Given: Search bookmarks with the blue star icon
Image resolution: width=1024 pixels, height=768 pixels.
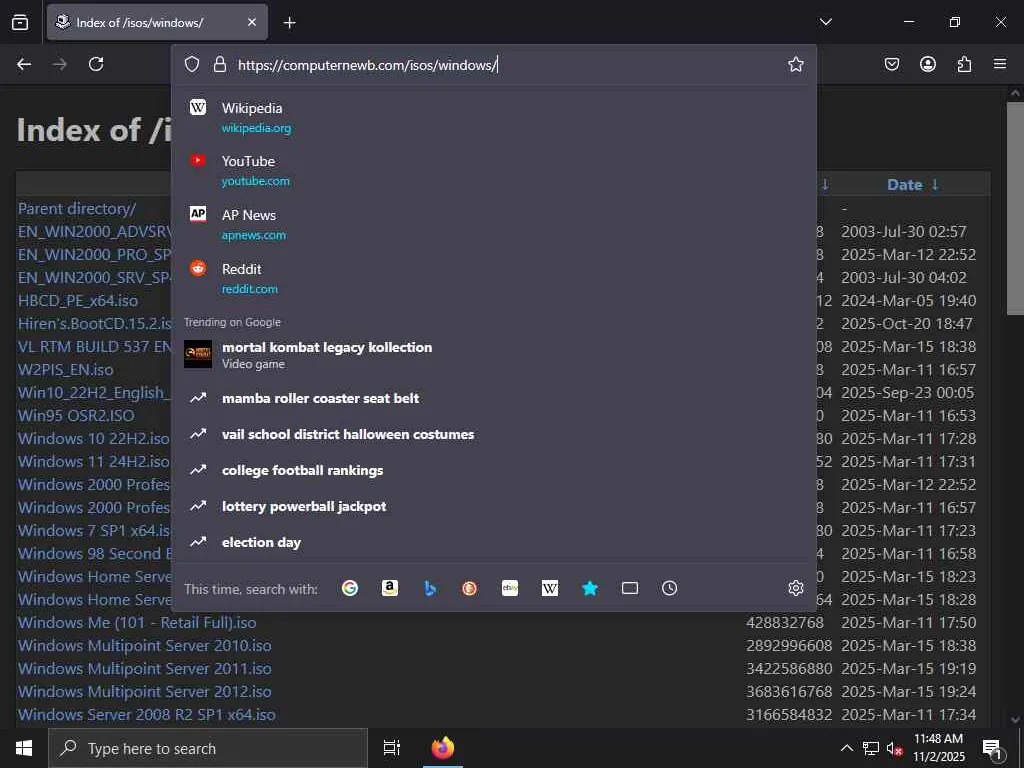Looking at the screenshot, I should click(590, 588).
